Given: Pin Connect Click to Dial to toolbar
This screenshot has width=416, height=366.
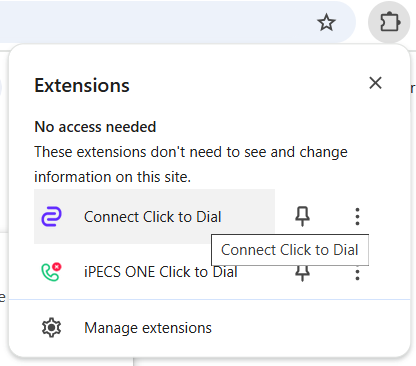Looking at the screenshot, I should pos(302,216).
